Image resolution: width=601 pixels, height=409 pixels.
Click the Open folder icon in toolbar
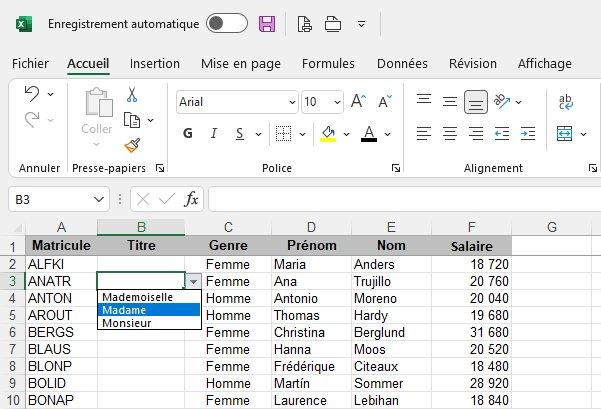[333, 24]
